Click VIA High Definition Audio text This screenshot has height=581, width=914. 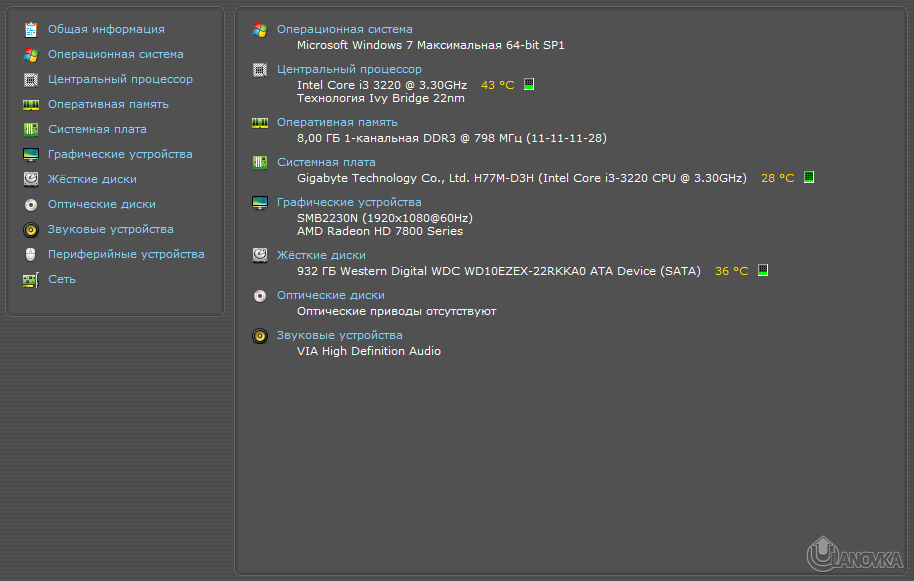[x=369, y=351]
